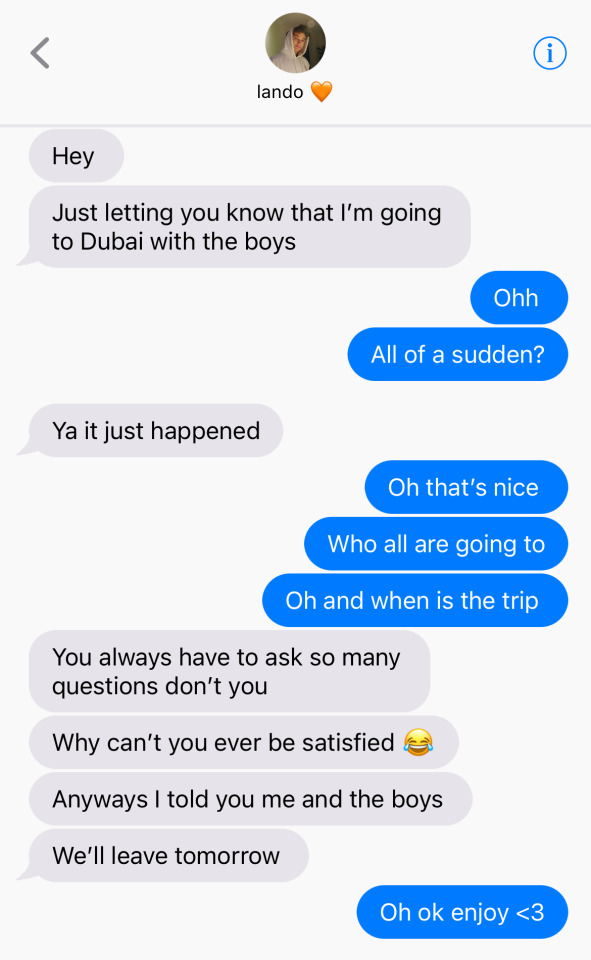Select 'Oh that's nice' message
The image size is (591, 960).
pos(466,487)
